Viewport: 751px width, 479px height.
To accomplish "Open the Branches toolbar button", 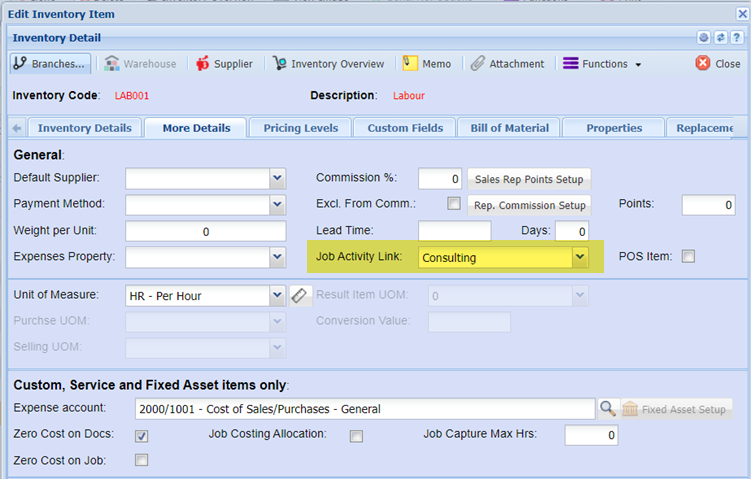I will 50,63.
